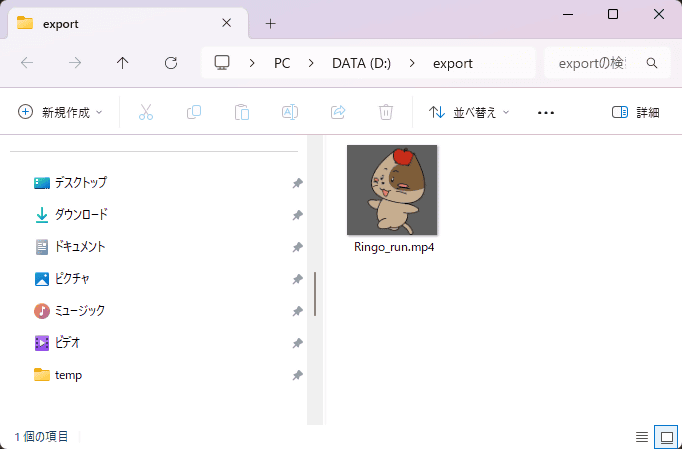Viewport: 682px width, 449px height.
Task: Select the export tab
Action: (120, 23)
